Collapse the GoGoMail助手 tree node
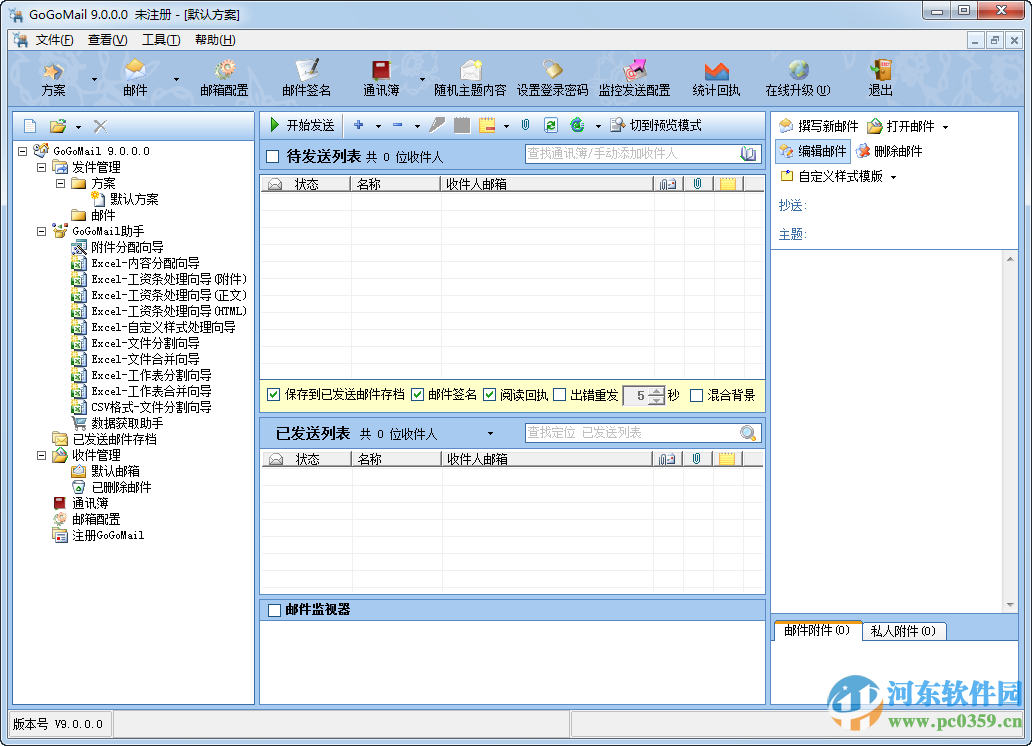1032x746 pixels. pyautogui.click(x=41, y=229)
